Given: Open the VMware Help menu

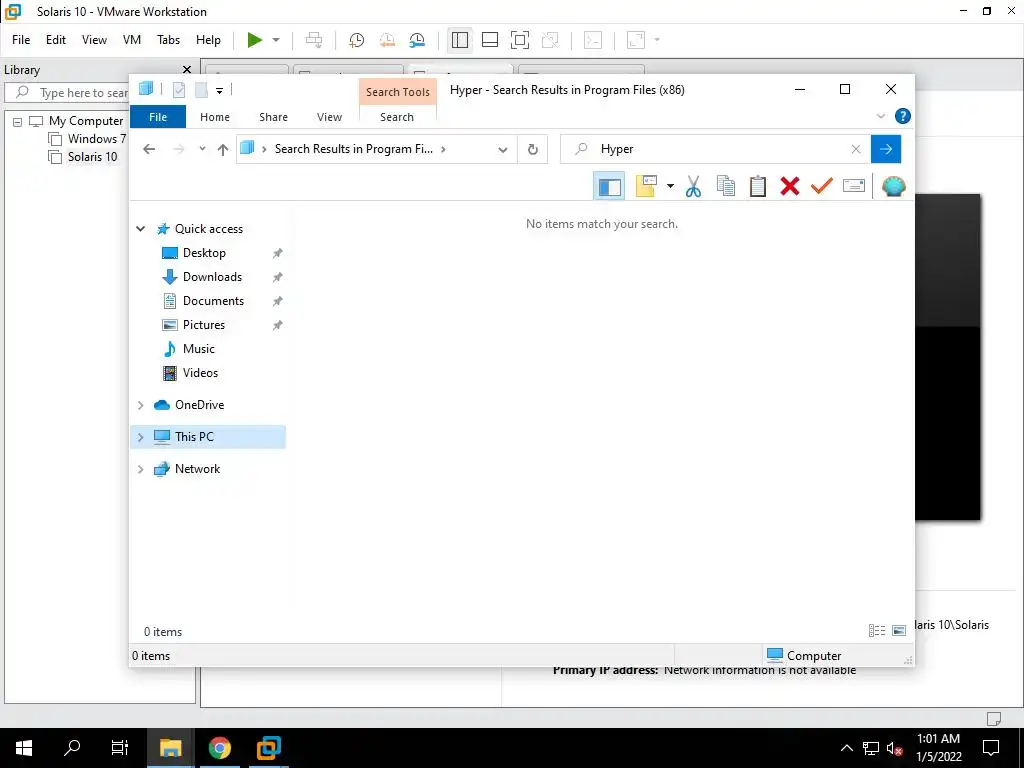Looking at the screenshot, I should (x=208, y=40).
